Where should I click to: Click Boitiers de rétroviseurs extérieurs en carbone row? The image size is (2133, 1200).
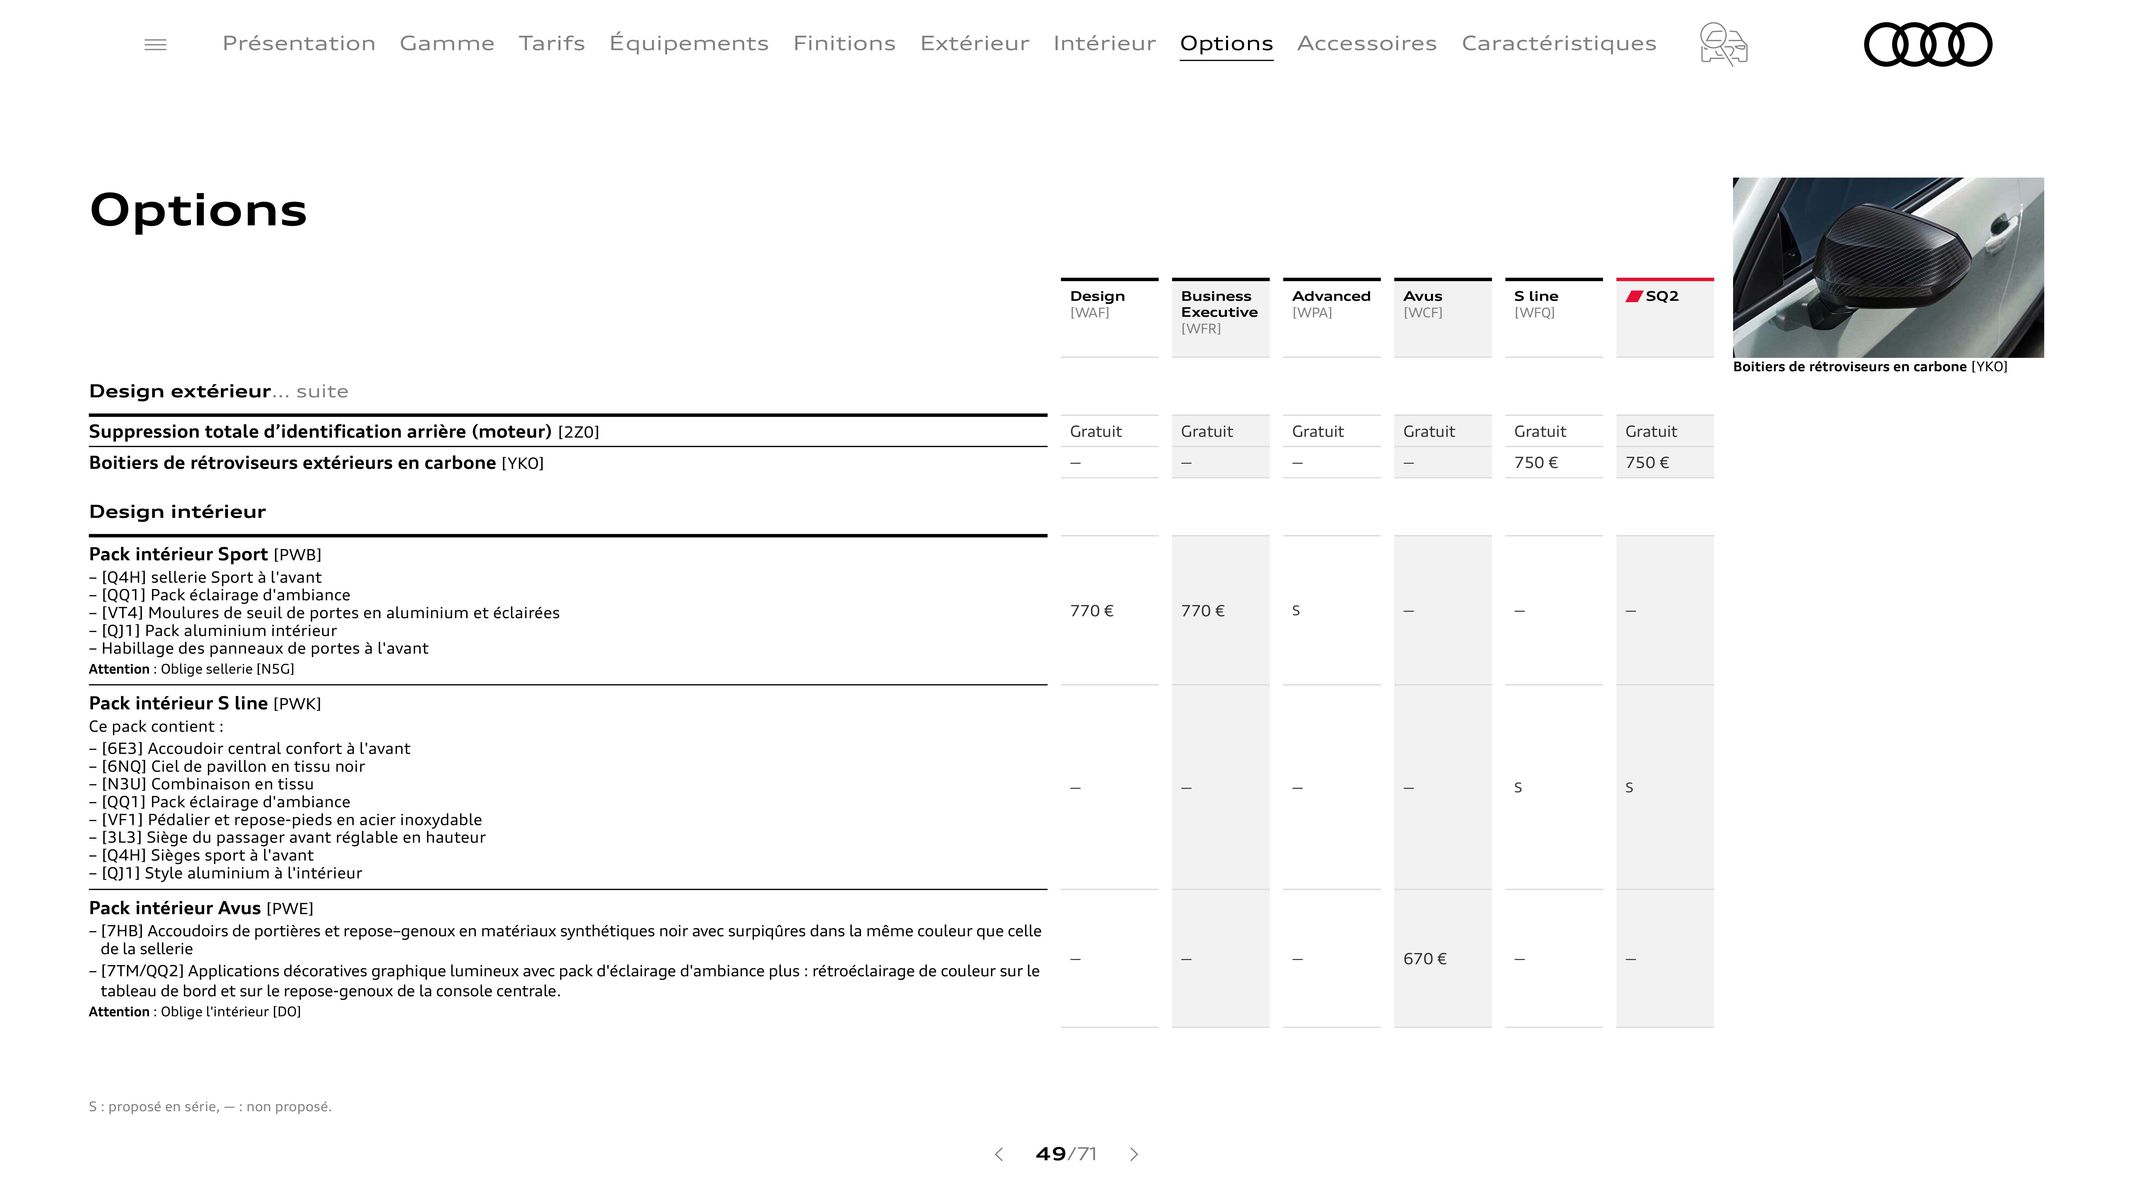pyautogui.click(x=568, y=462)
